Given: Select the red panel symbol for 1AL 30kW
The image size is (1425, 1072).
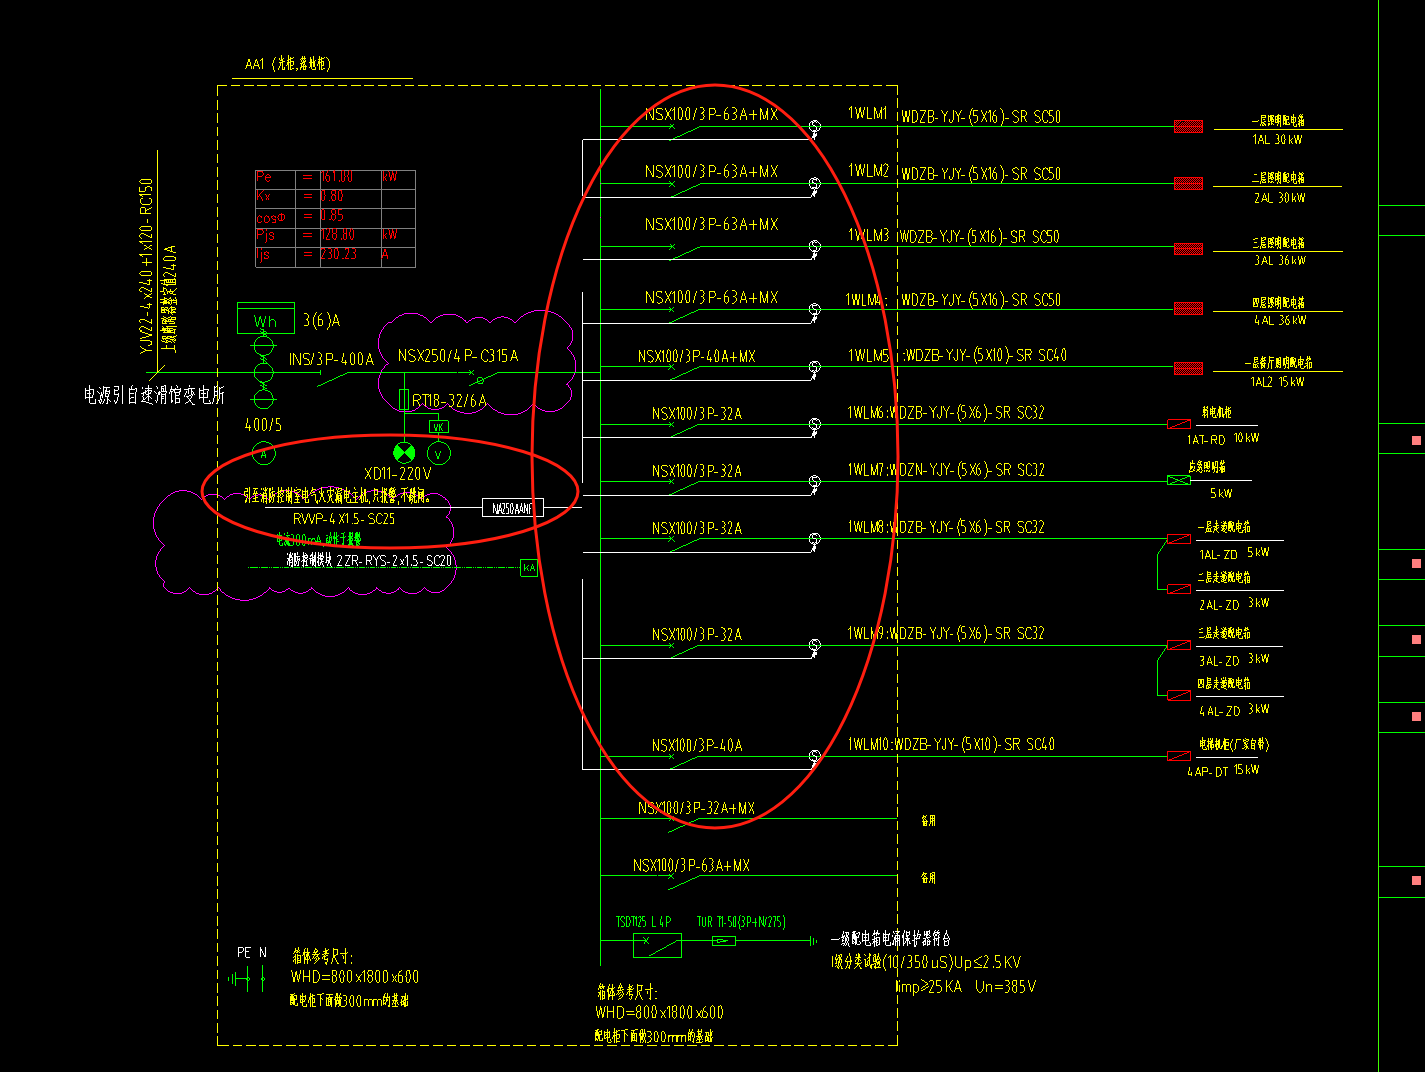Looking at the screenshot, I should (1188, 126).
